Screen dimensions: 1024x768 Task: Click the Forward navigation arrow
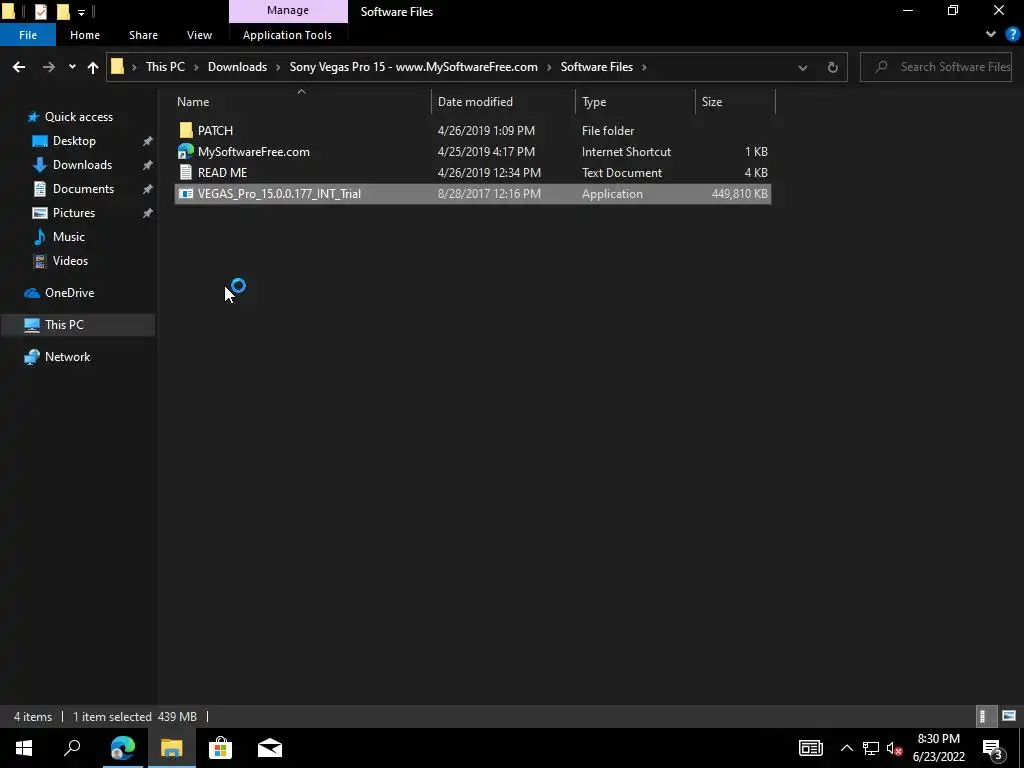[x=48, y=67]
